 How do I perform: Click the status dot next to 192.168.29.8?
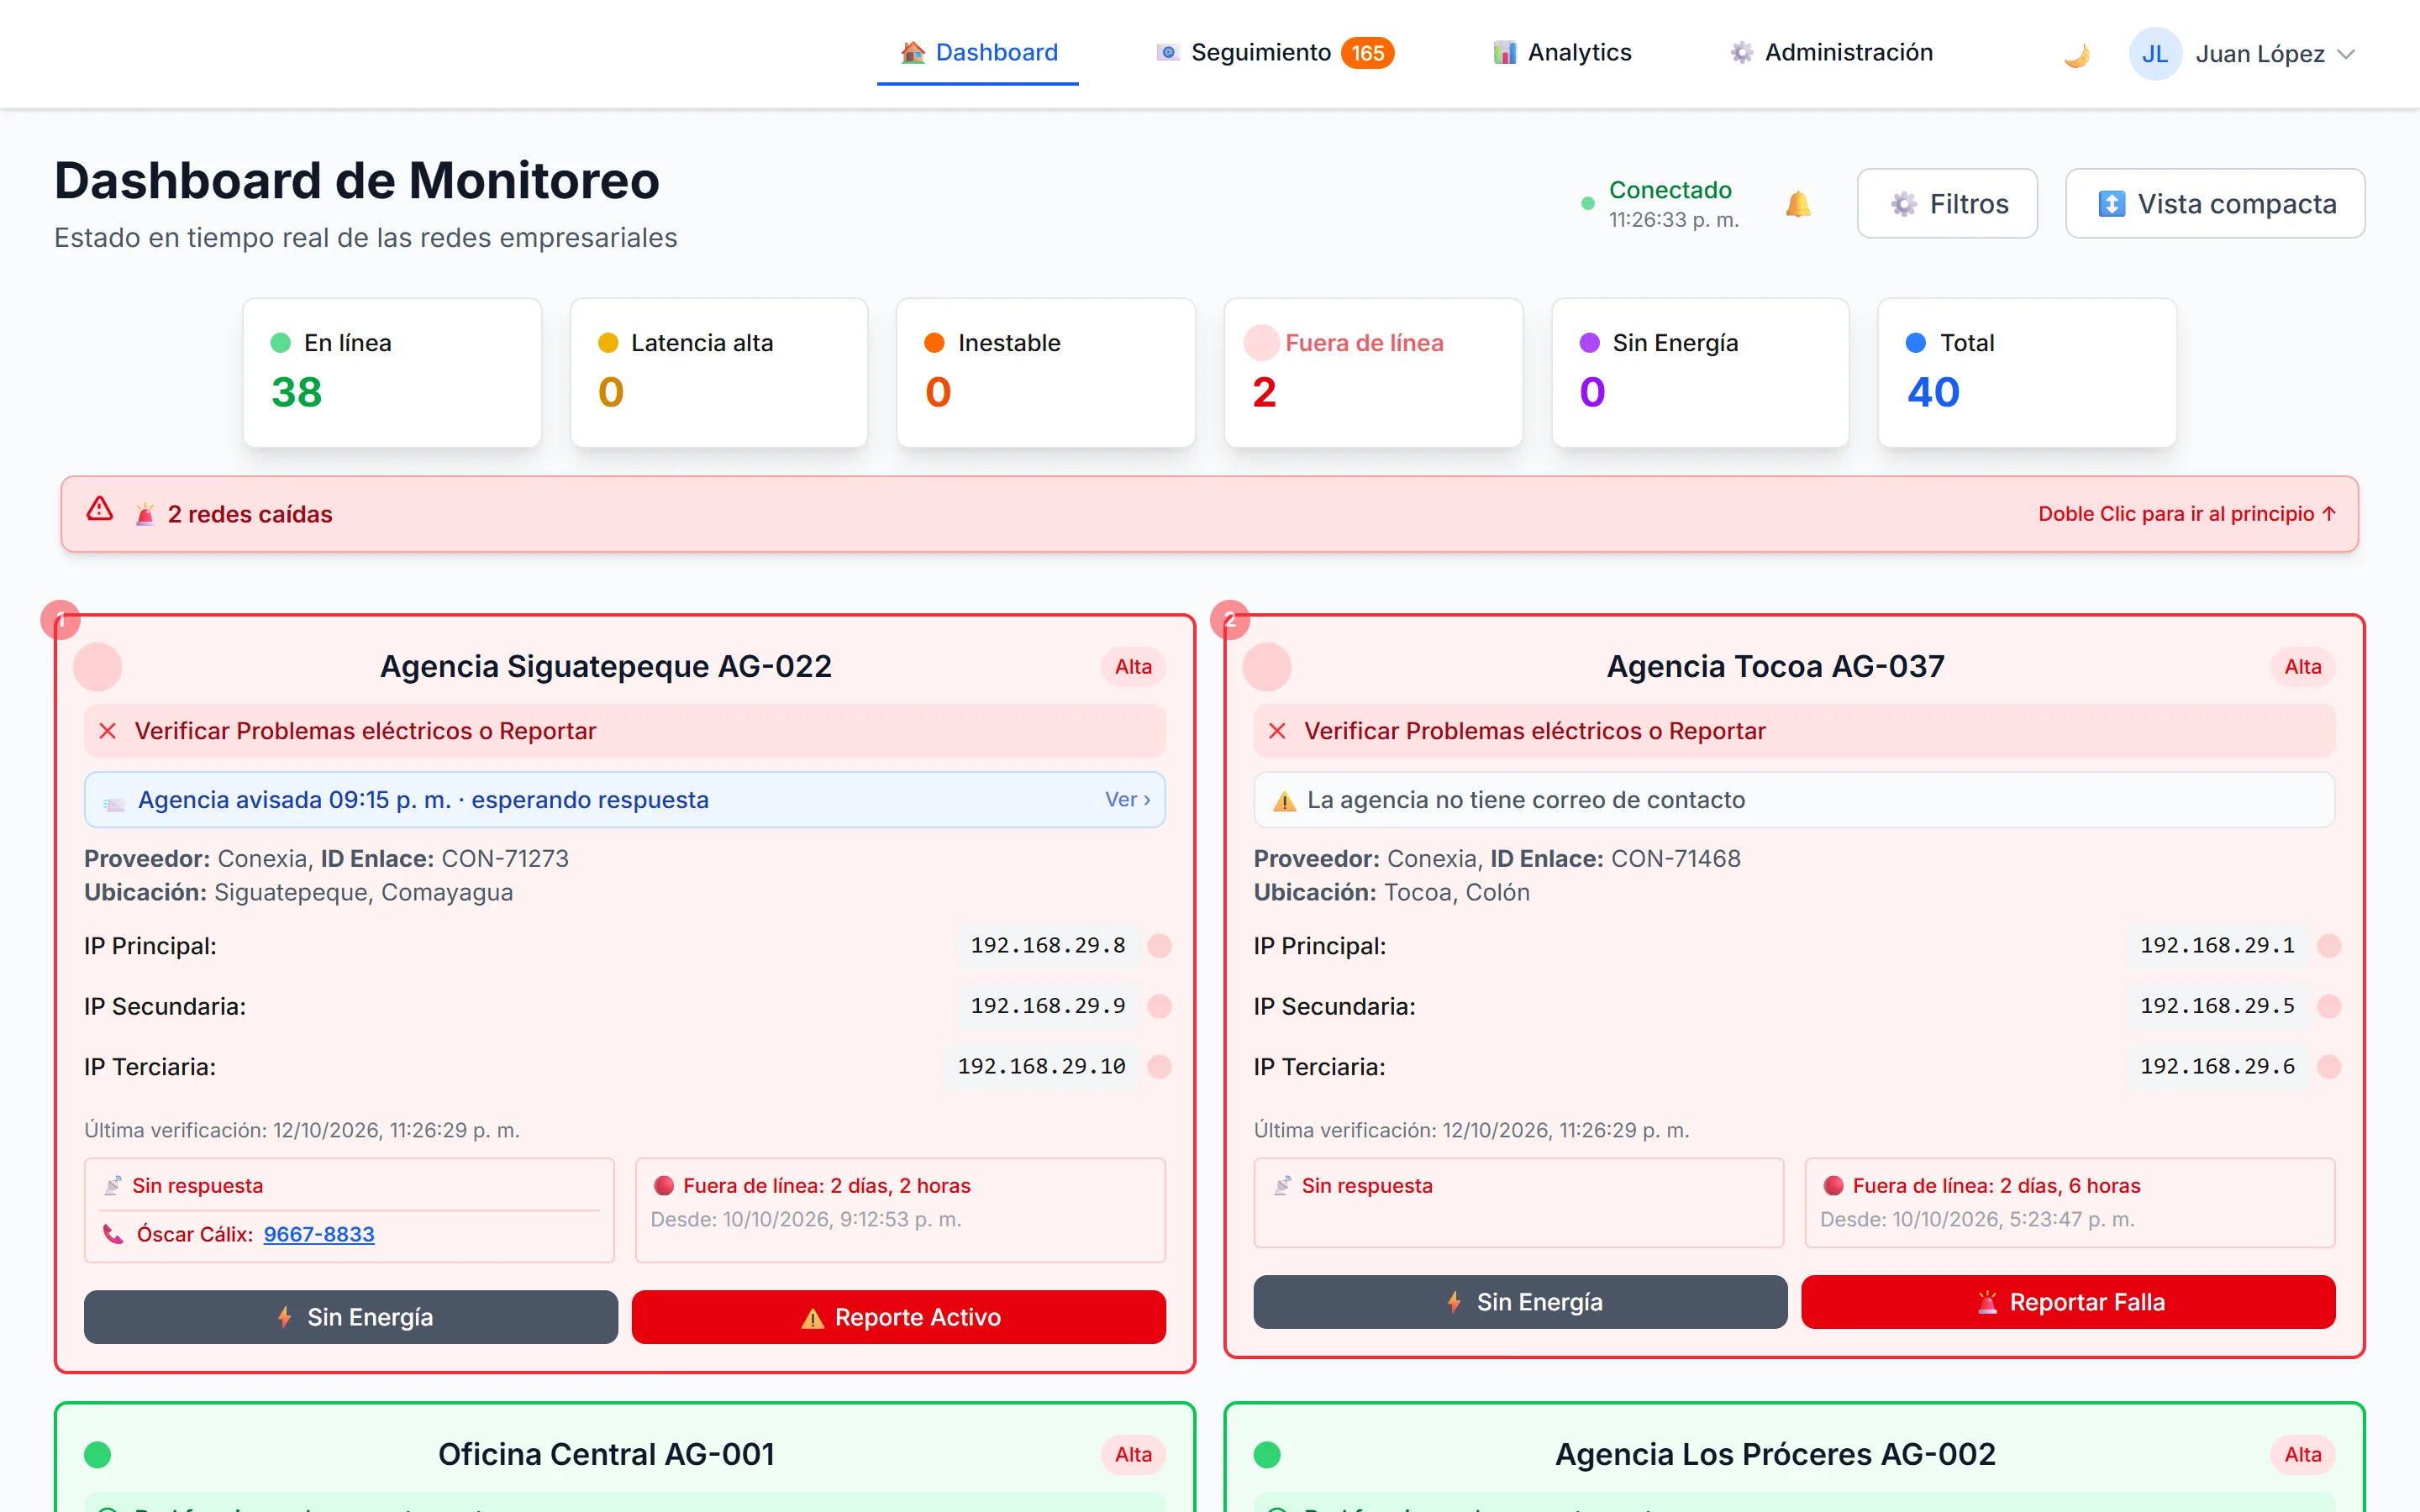tap(1160, 946)
